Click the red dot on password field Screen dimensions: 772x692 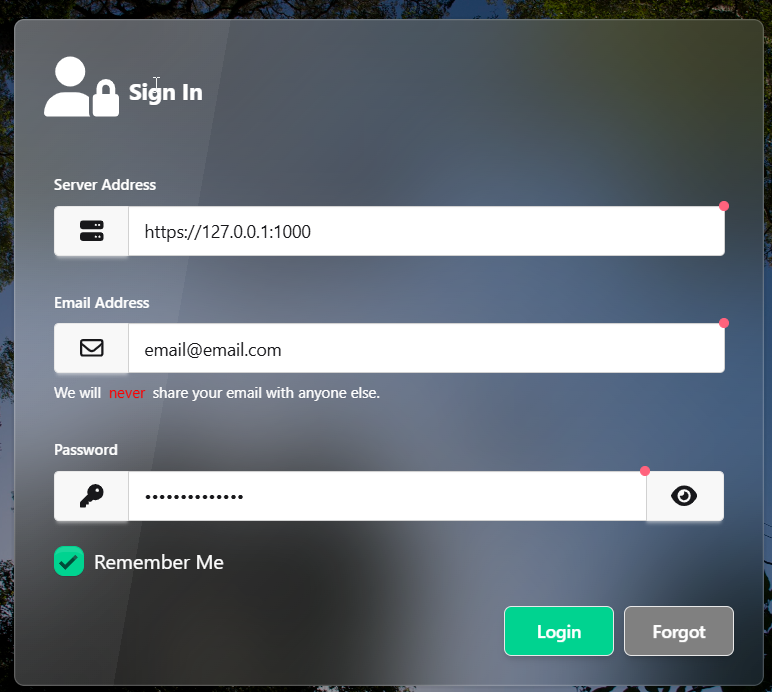click(645, 471)
